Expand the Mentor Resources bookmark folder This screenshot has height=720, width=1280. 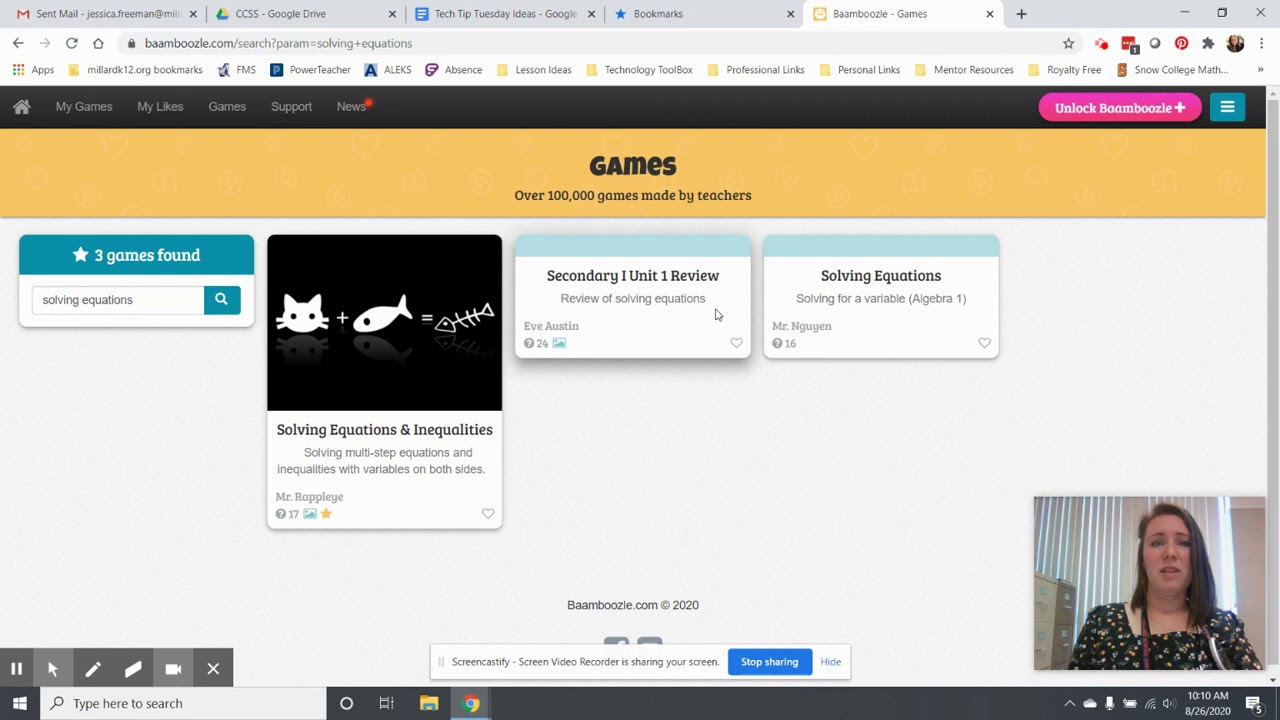[964, 70]
